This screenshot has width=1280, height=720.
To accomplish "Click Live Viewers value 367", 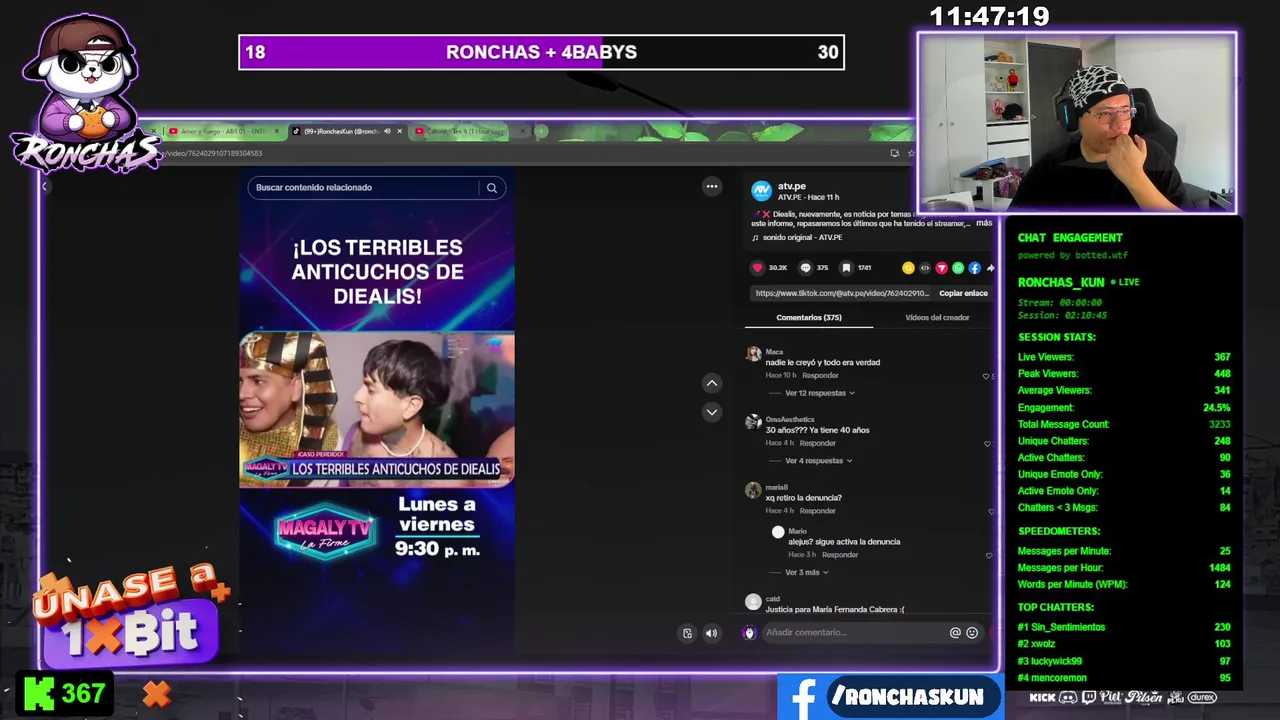I will click(x=1222, y=357).
